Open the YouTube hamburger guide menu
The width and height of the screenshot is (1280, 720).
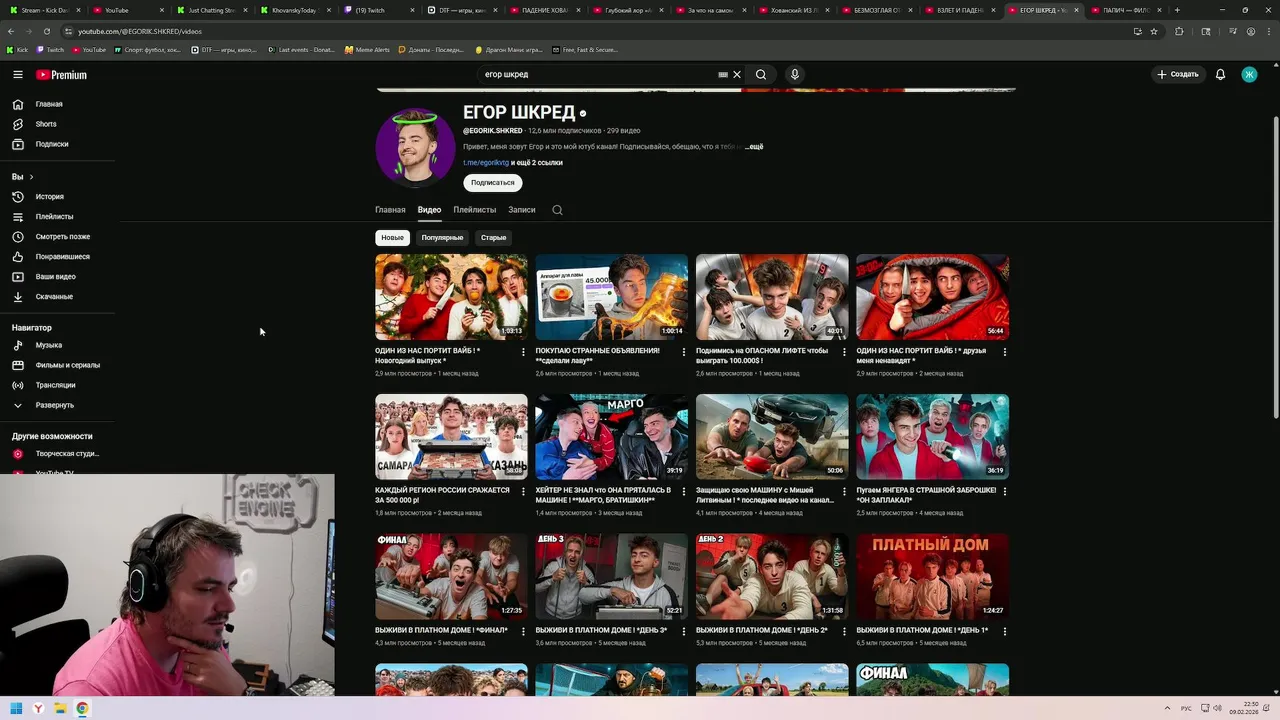click(x=18, y=74)
